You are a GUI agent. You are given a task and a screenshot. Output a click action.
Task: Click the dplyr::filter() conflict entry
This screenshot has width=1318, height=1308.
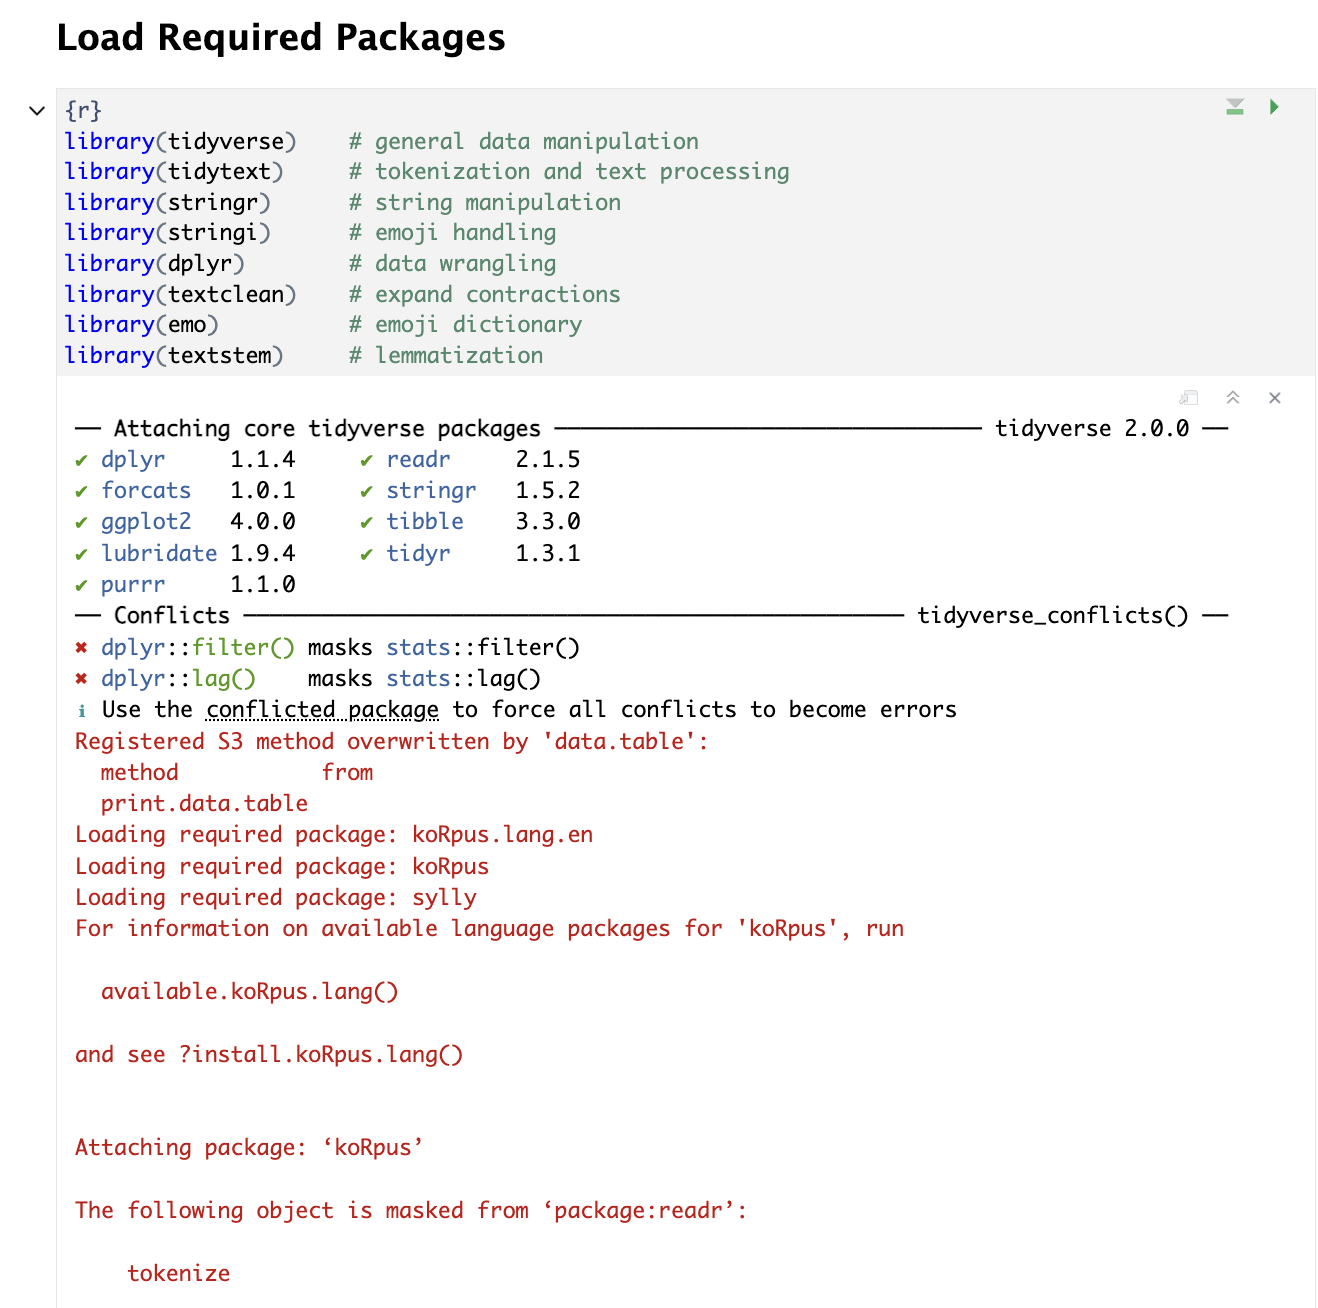tap(197, 648)
